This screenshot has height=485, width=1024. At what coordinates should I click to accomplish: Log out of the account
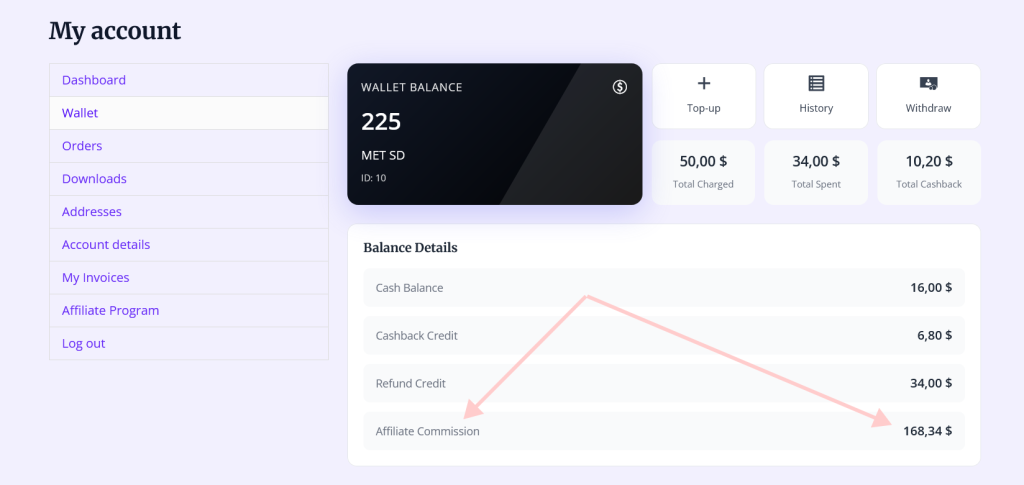click(x=84, y=343)
